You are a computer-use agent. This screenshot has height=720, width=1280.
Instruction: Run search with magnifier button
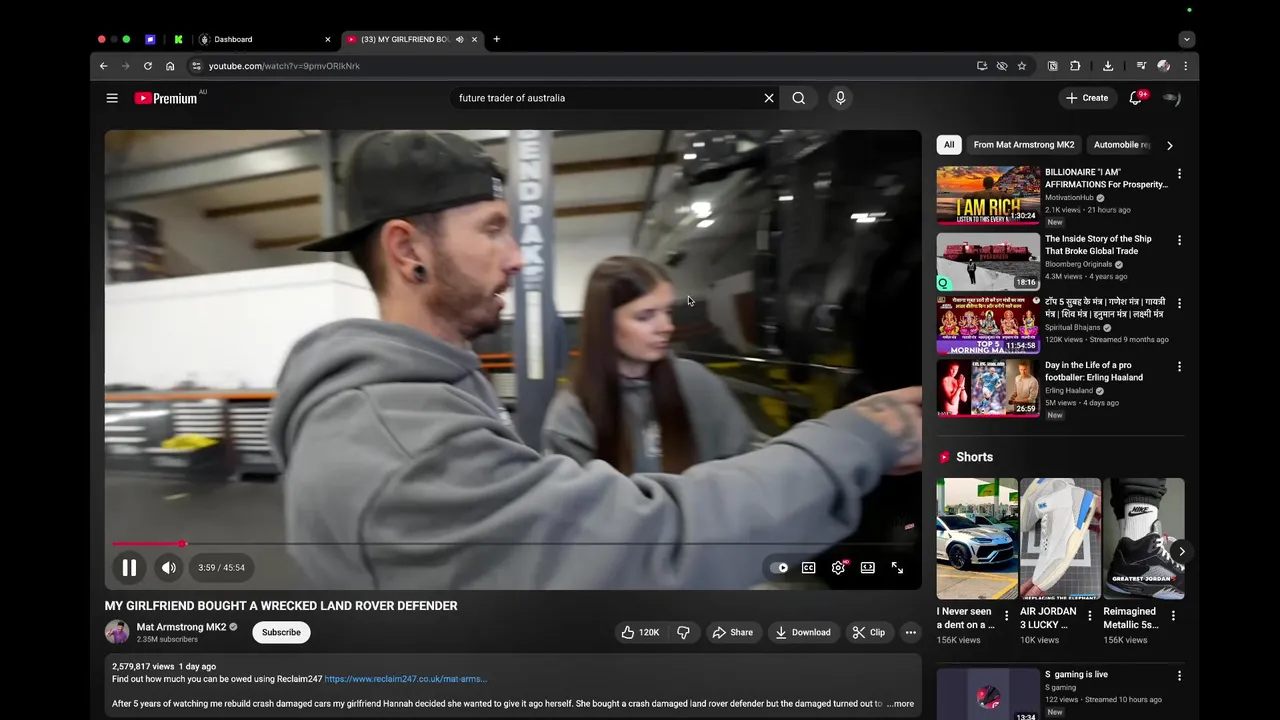click(798, 98)
